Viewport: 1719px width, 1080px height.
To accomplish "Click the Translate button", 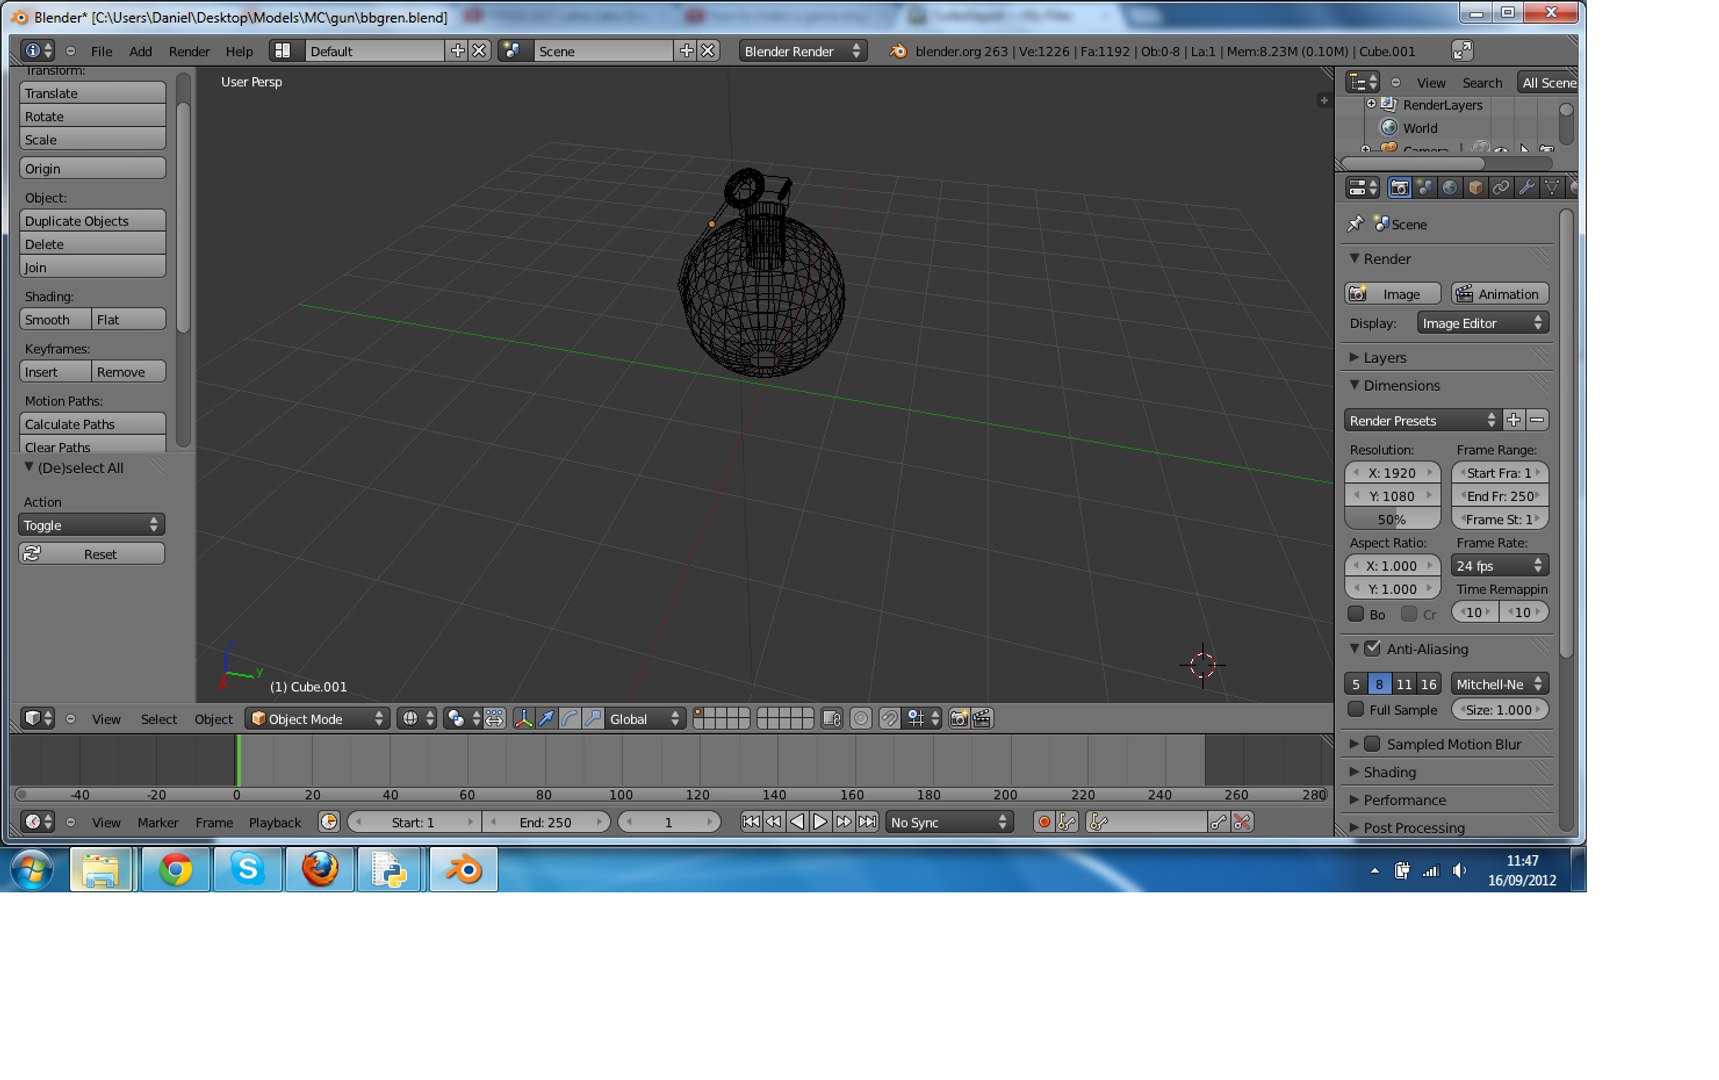I will click(x=92, y=93).
